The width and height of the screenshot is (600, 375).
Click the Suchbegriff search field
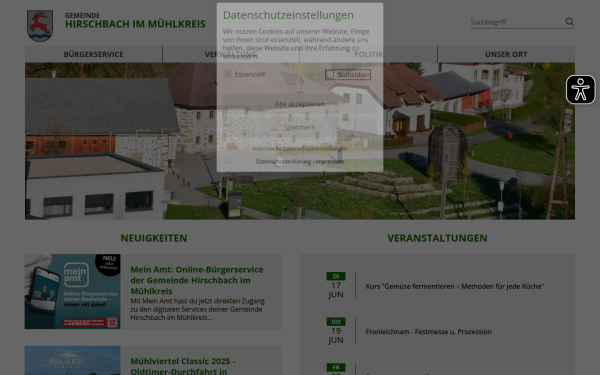(x=517, y=22)
